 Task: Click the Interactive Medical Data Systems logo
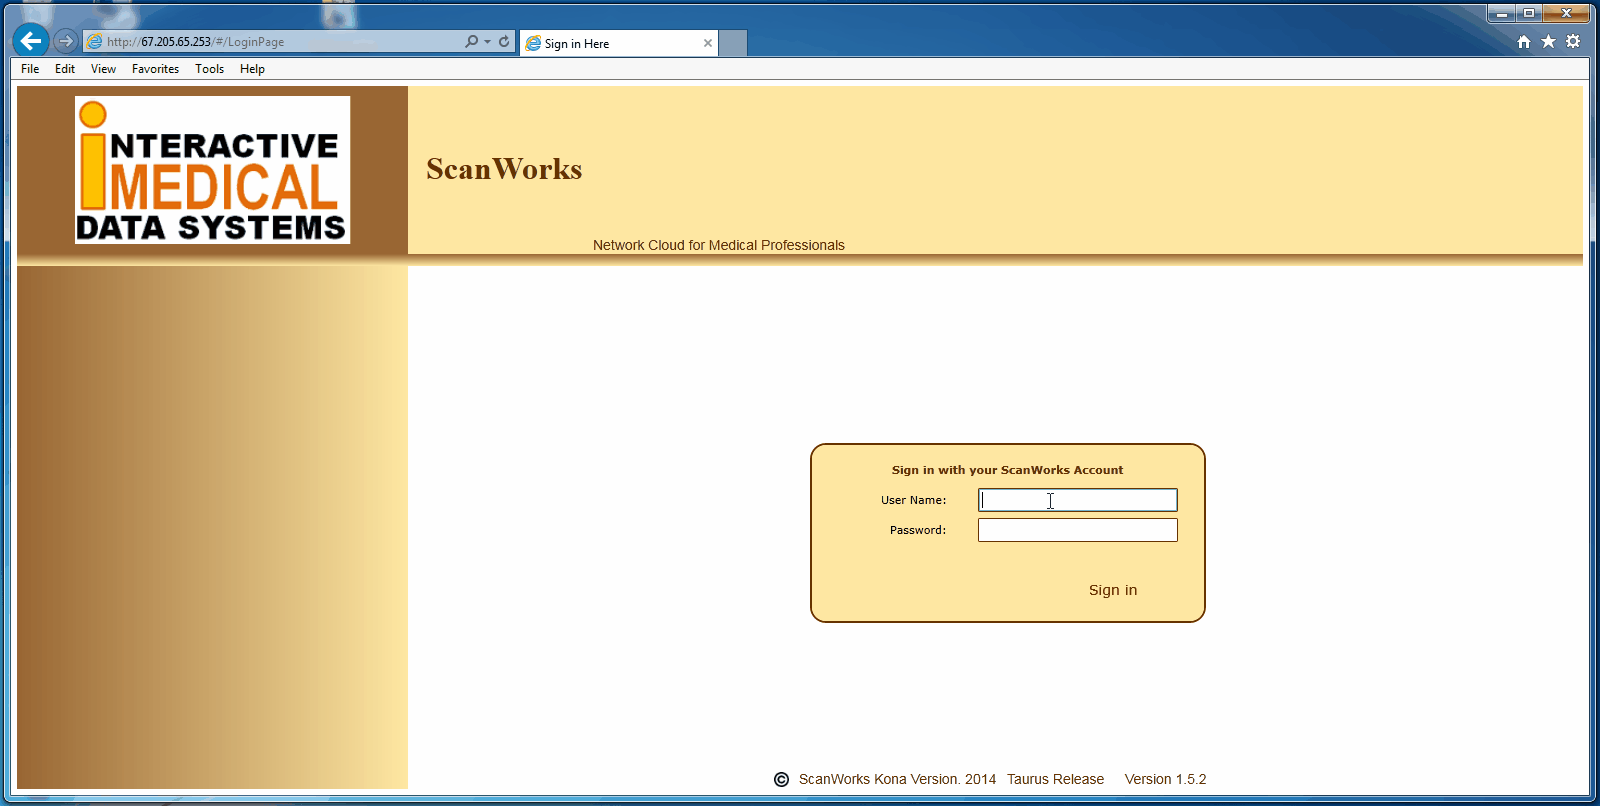pyautogui.click(x=213, y=170)
